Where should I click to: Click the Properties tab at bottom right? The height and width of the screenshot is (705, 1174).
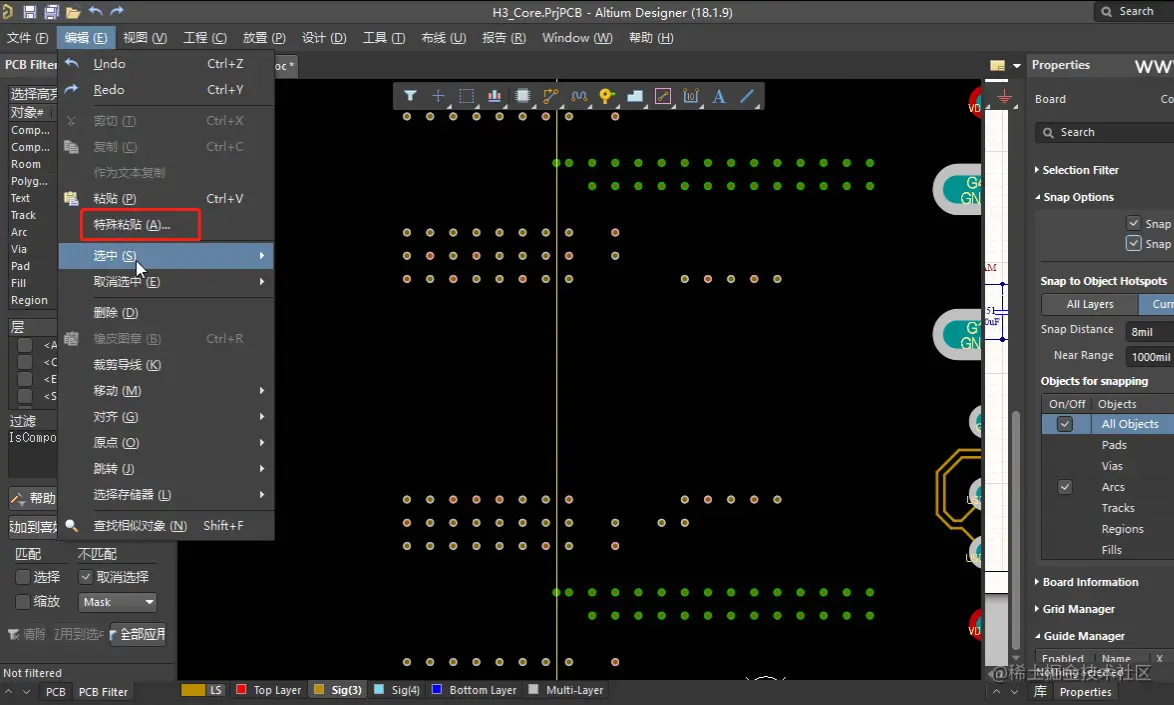pos(1085,692)
